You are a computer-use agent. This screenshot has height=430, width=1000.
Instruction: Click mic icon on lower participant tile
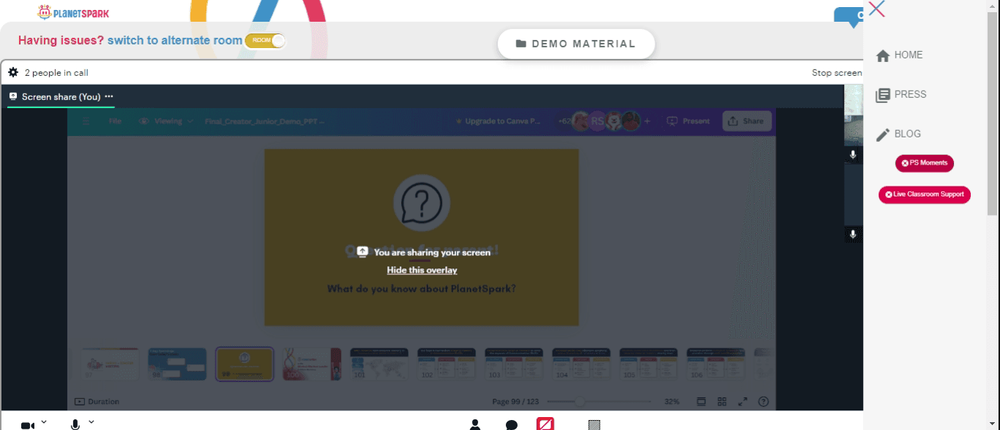coord(853,234)
